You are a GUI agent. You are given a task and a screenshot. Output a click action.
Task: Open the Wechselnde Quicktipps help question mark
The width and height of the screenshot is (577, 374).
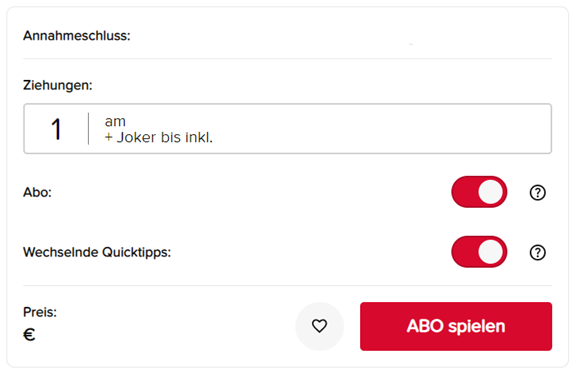(537, 252)
